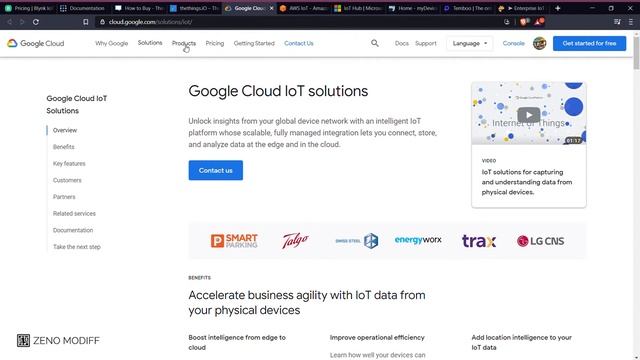The image size is (640, 360).
Task: Select Overview in the sidebar
Action: [65, 130]
